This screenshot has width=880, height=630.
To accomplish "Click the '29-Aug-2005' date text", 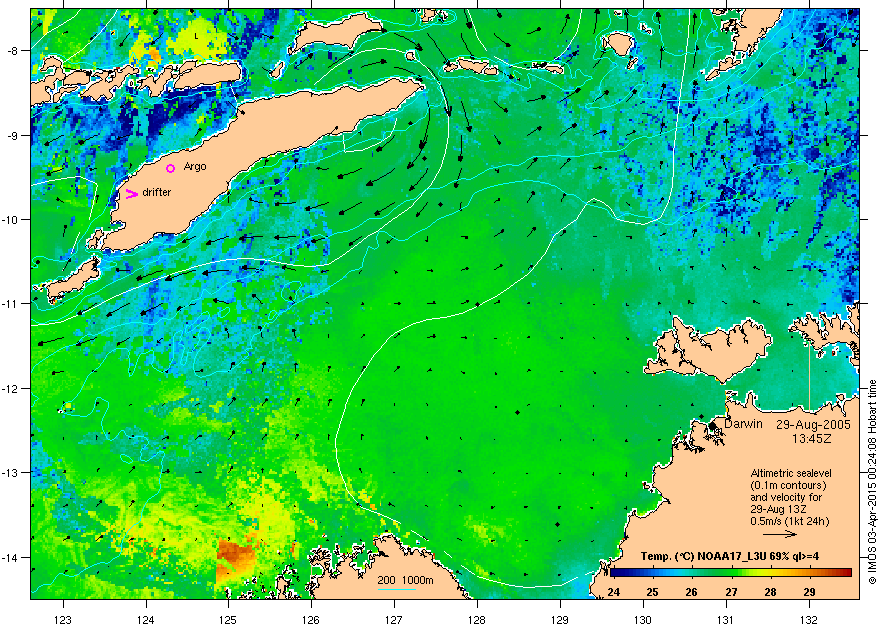I will click(x=813, y=425).
